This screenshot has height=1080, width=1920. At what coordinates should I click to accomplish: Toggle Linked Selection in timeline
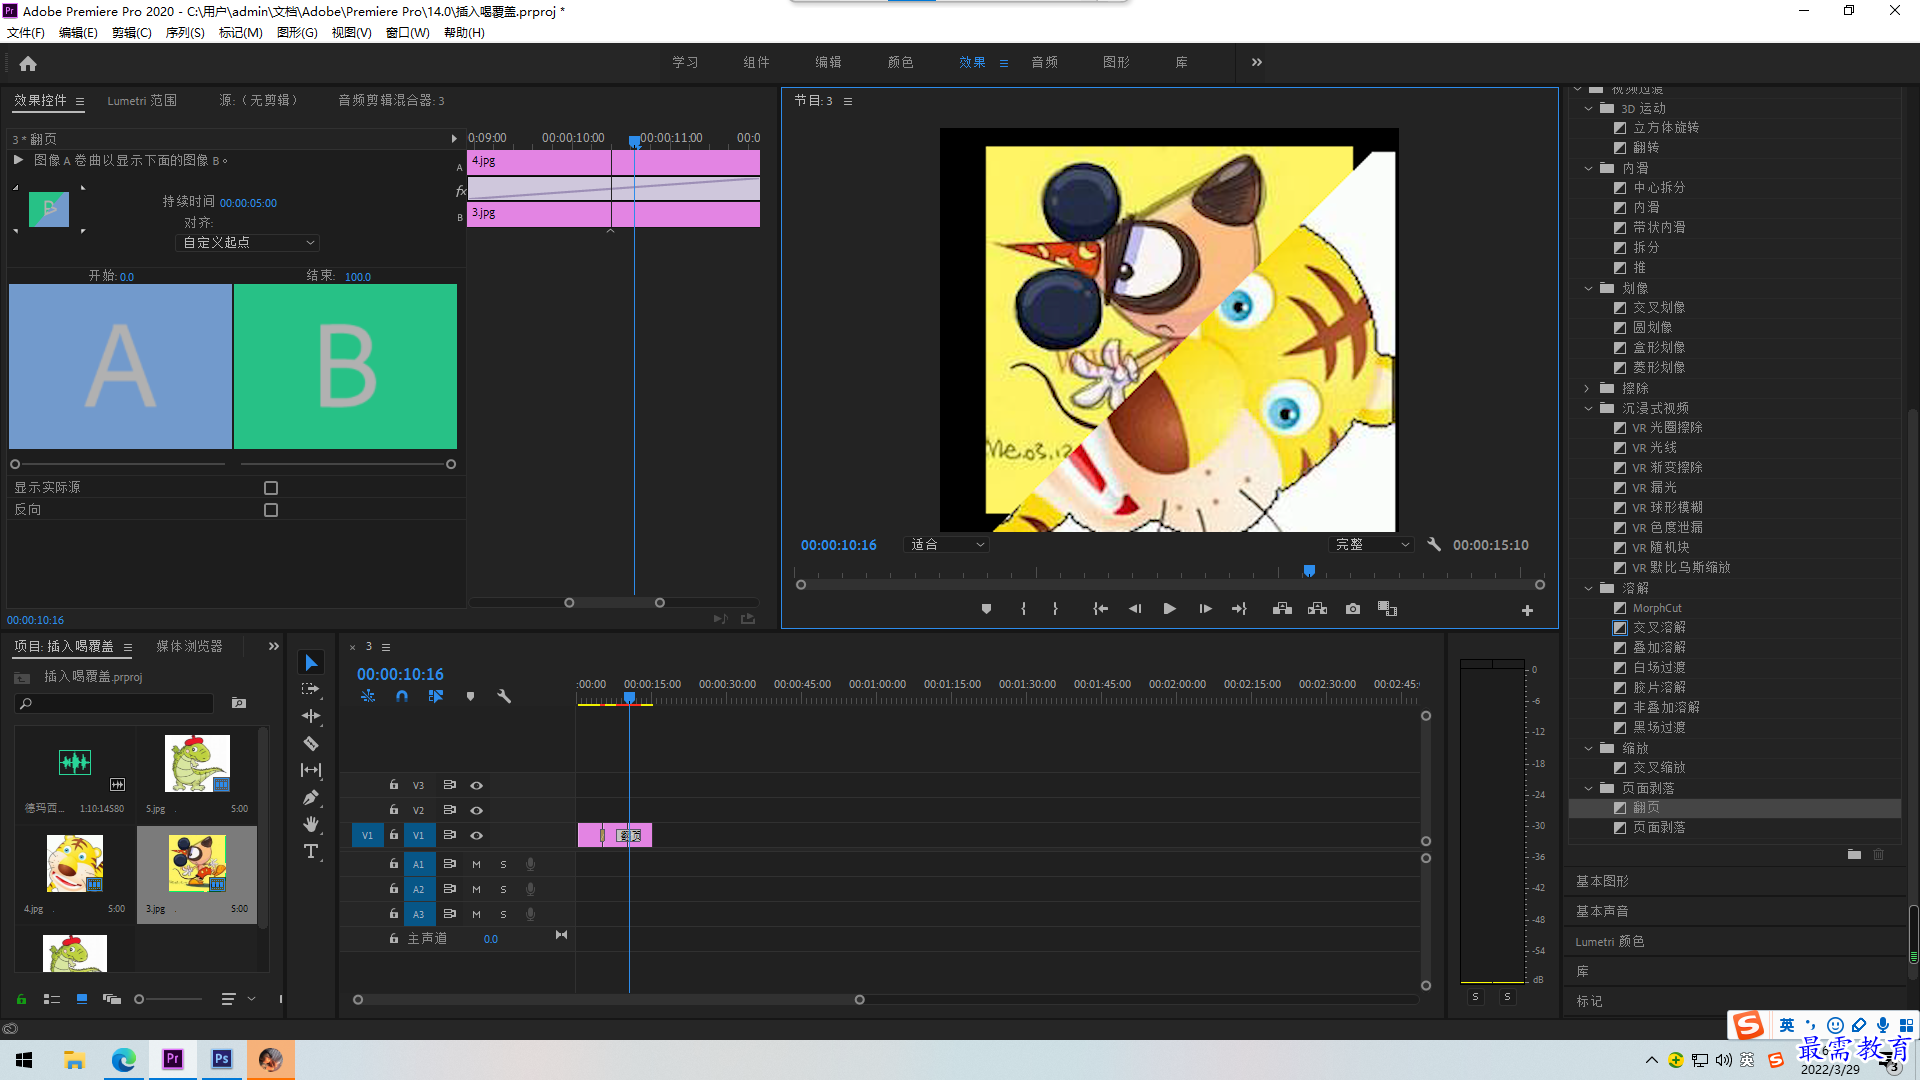tap(436, 697)
